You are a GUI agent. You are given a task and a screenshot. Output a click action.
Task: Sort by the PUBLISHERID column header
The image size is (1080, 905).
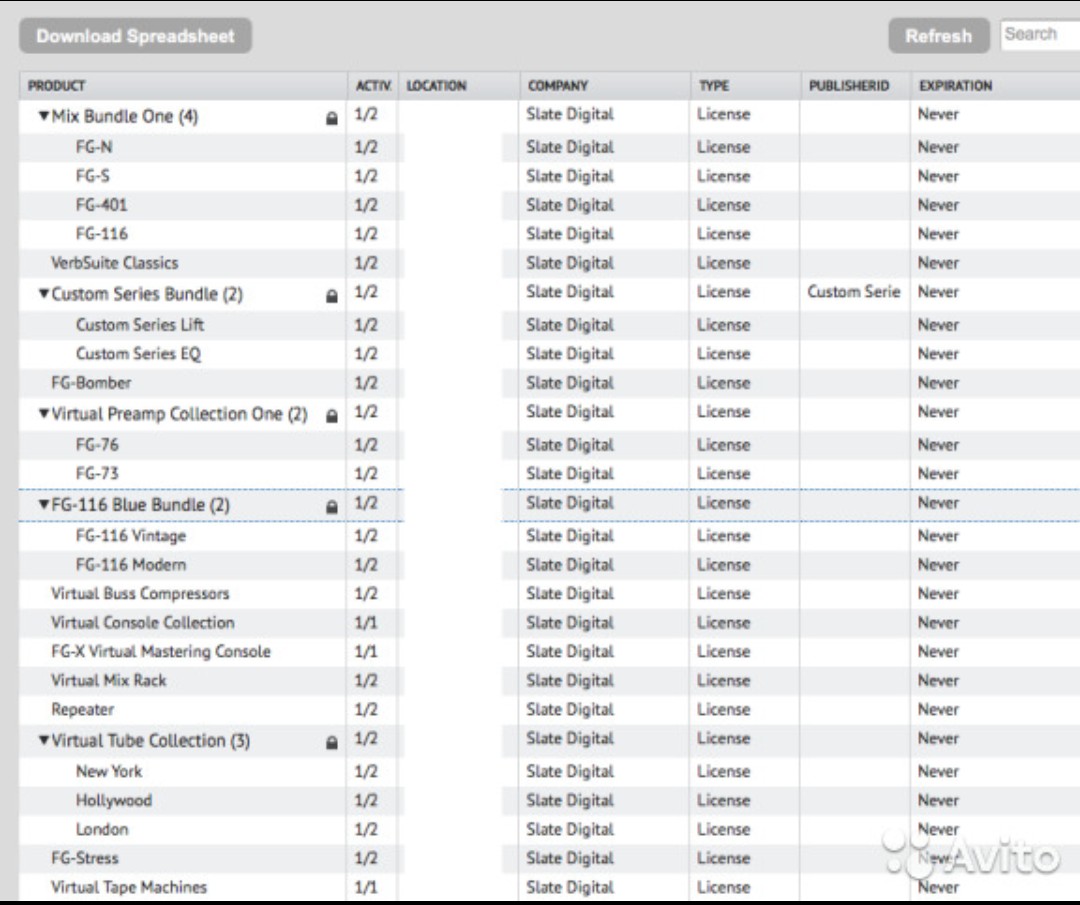[x=855, y=85]
